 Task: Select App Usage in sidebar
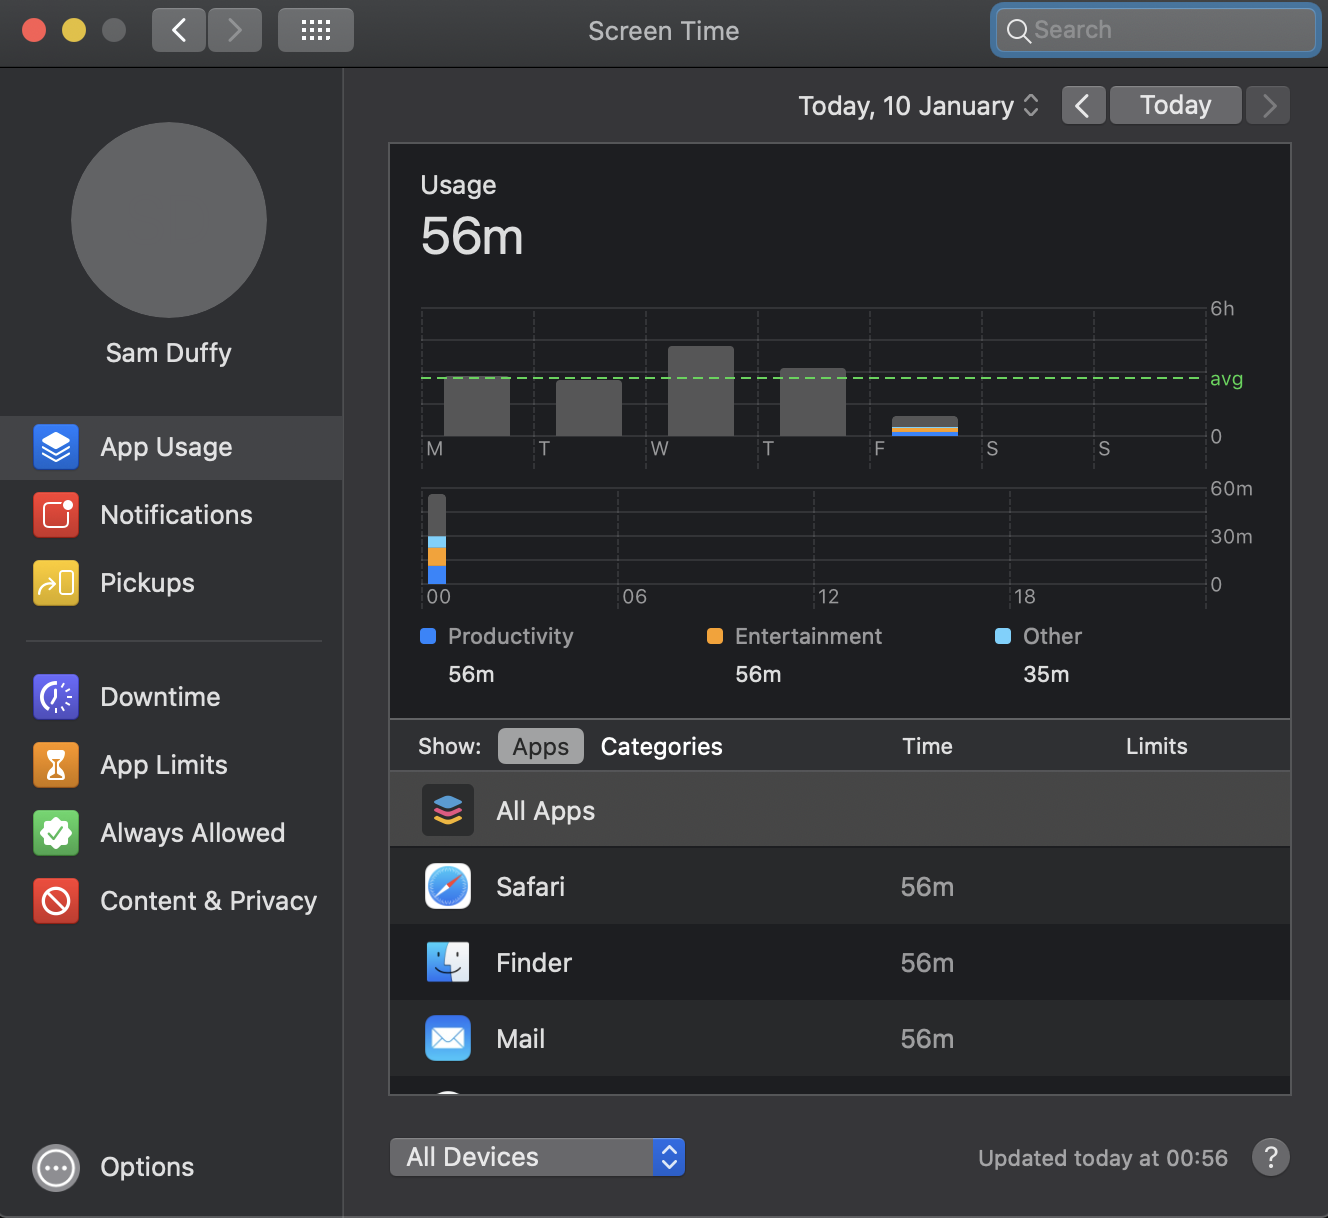coord(171,448)
